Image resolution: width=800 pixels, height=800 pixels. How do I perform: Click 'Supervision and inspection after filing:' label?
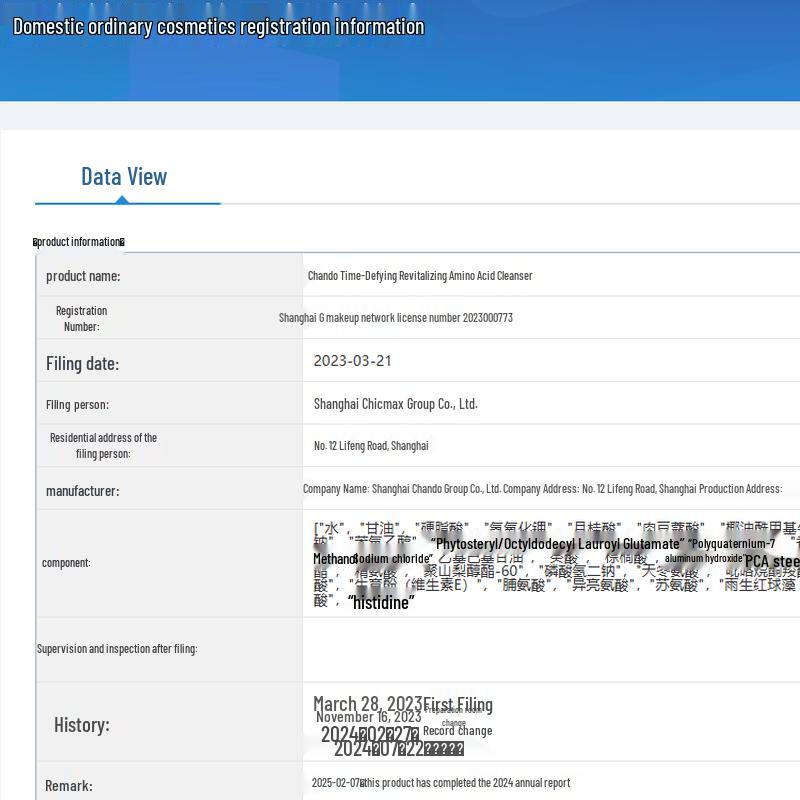point(117,649)
